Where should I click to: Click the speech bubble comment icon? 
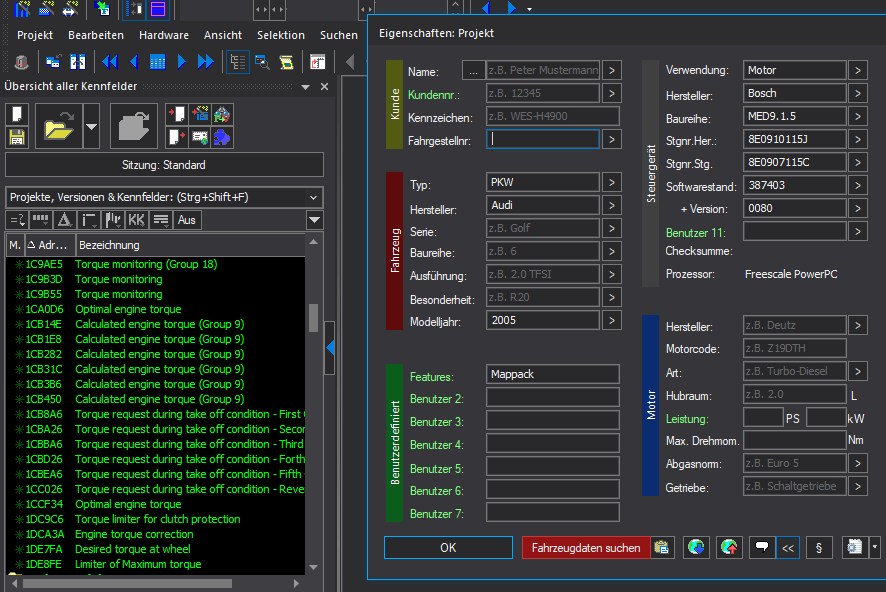761,547
